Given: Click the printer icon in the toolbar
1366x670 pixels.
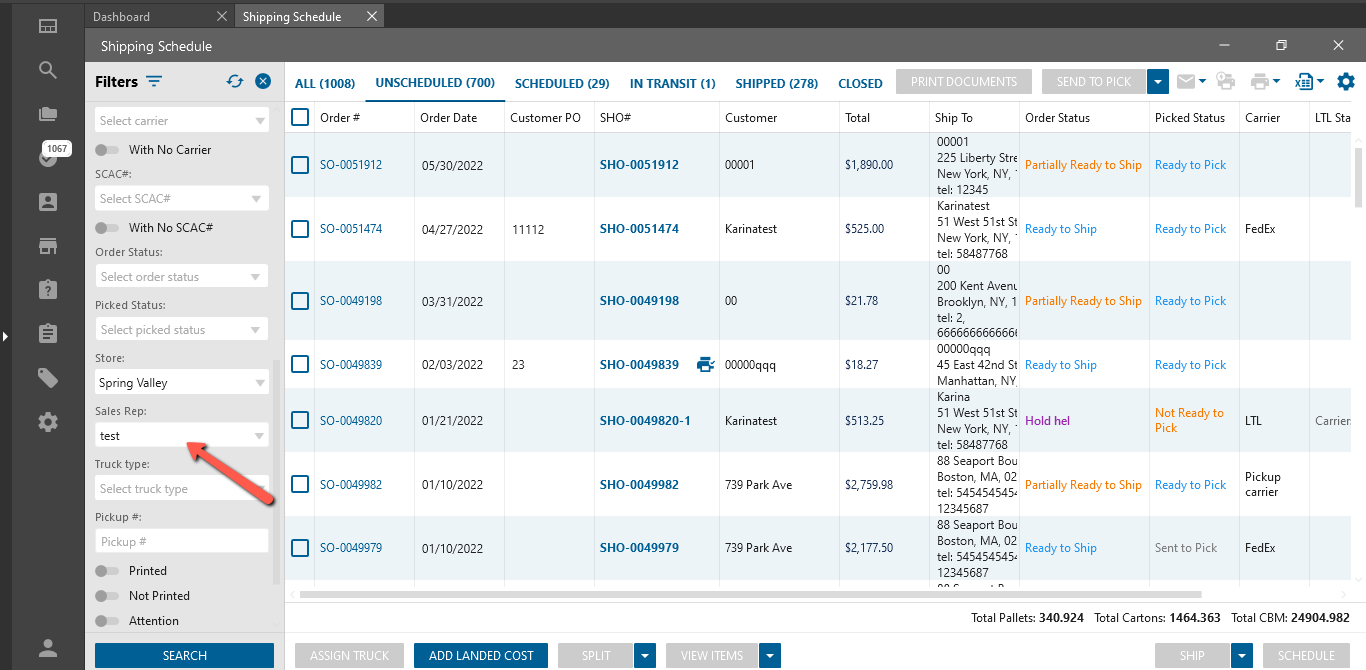Looking at the screenshot, I should [x=1260, y=81].
